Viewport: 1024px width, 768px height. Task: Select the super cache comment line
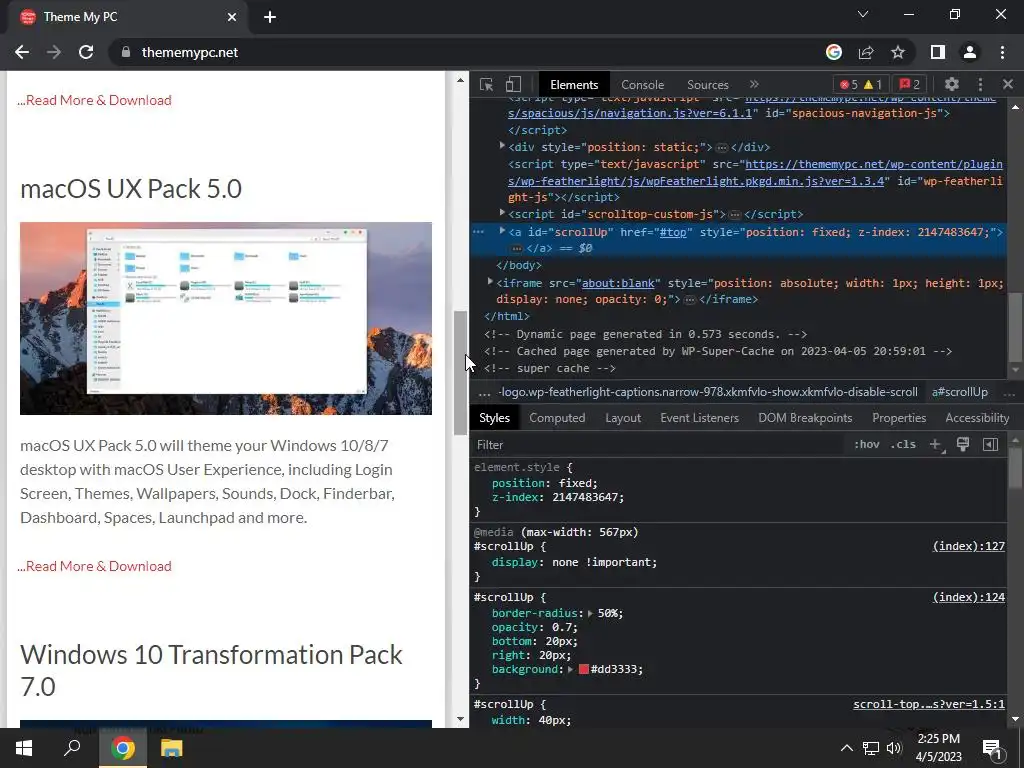[549, 368]
